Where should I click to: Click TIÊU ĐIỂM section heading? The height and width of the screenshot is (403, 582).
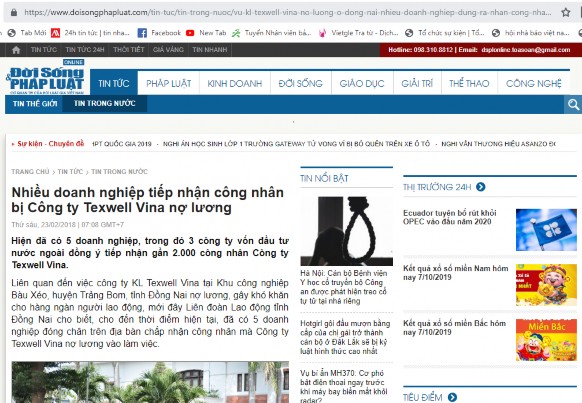click(422, 397)
